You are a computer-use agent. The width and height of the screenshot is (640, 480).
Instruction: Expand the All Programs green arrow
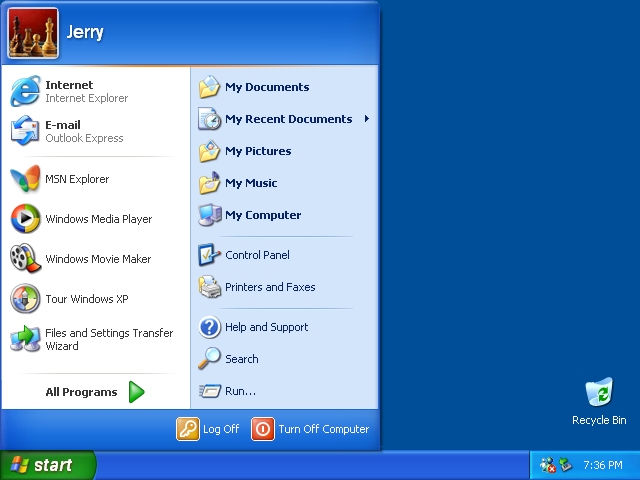pos(136,392)
